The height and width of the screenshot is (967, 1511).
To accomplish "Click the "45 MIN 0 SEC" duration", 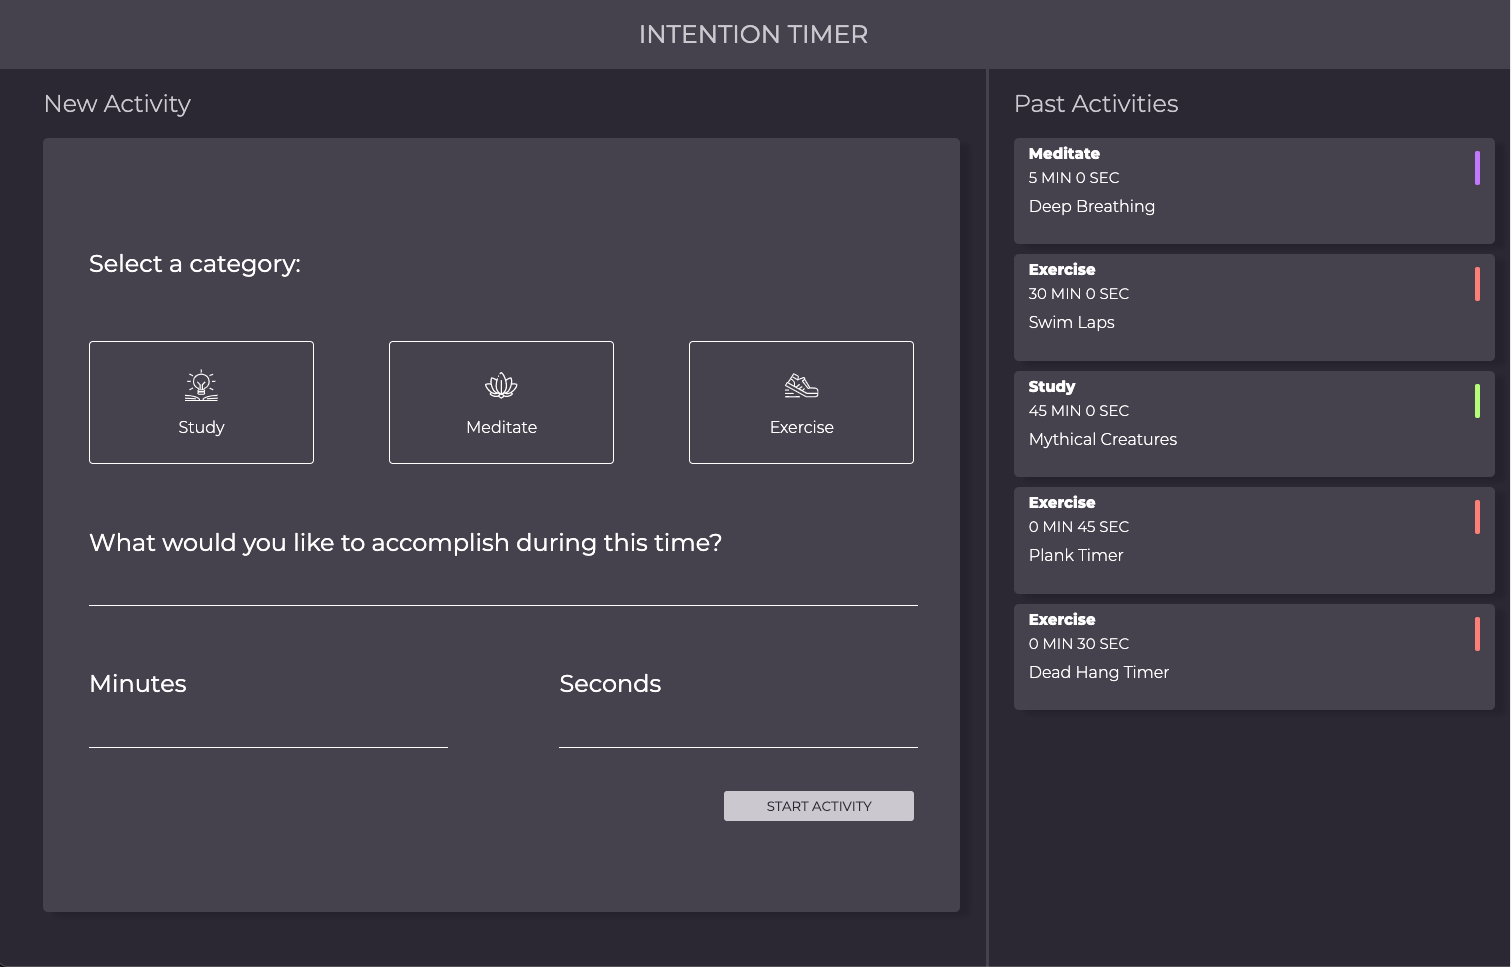I will 1079,410.
